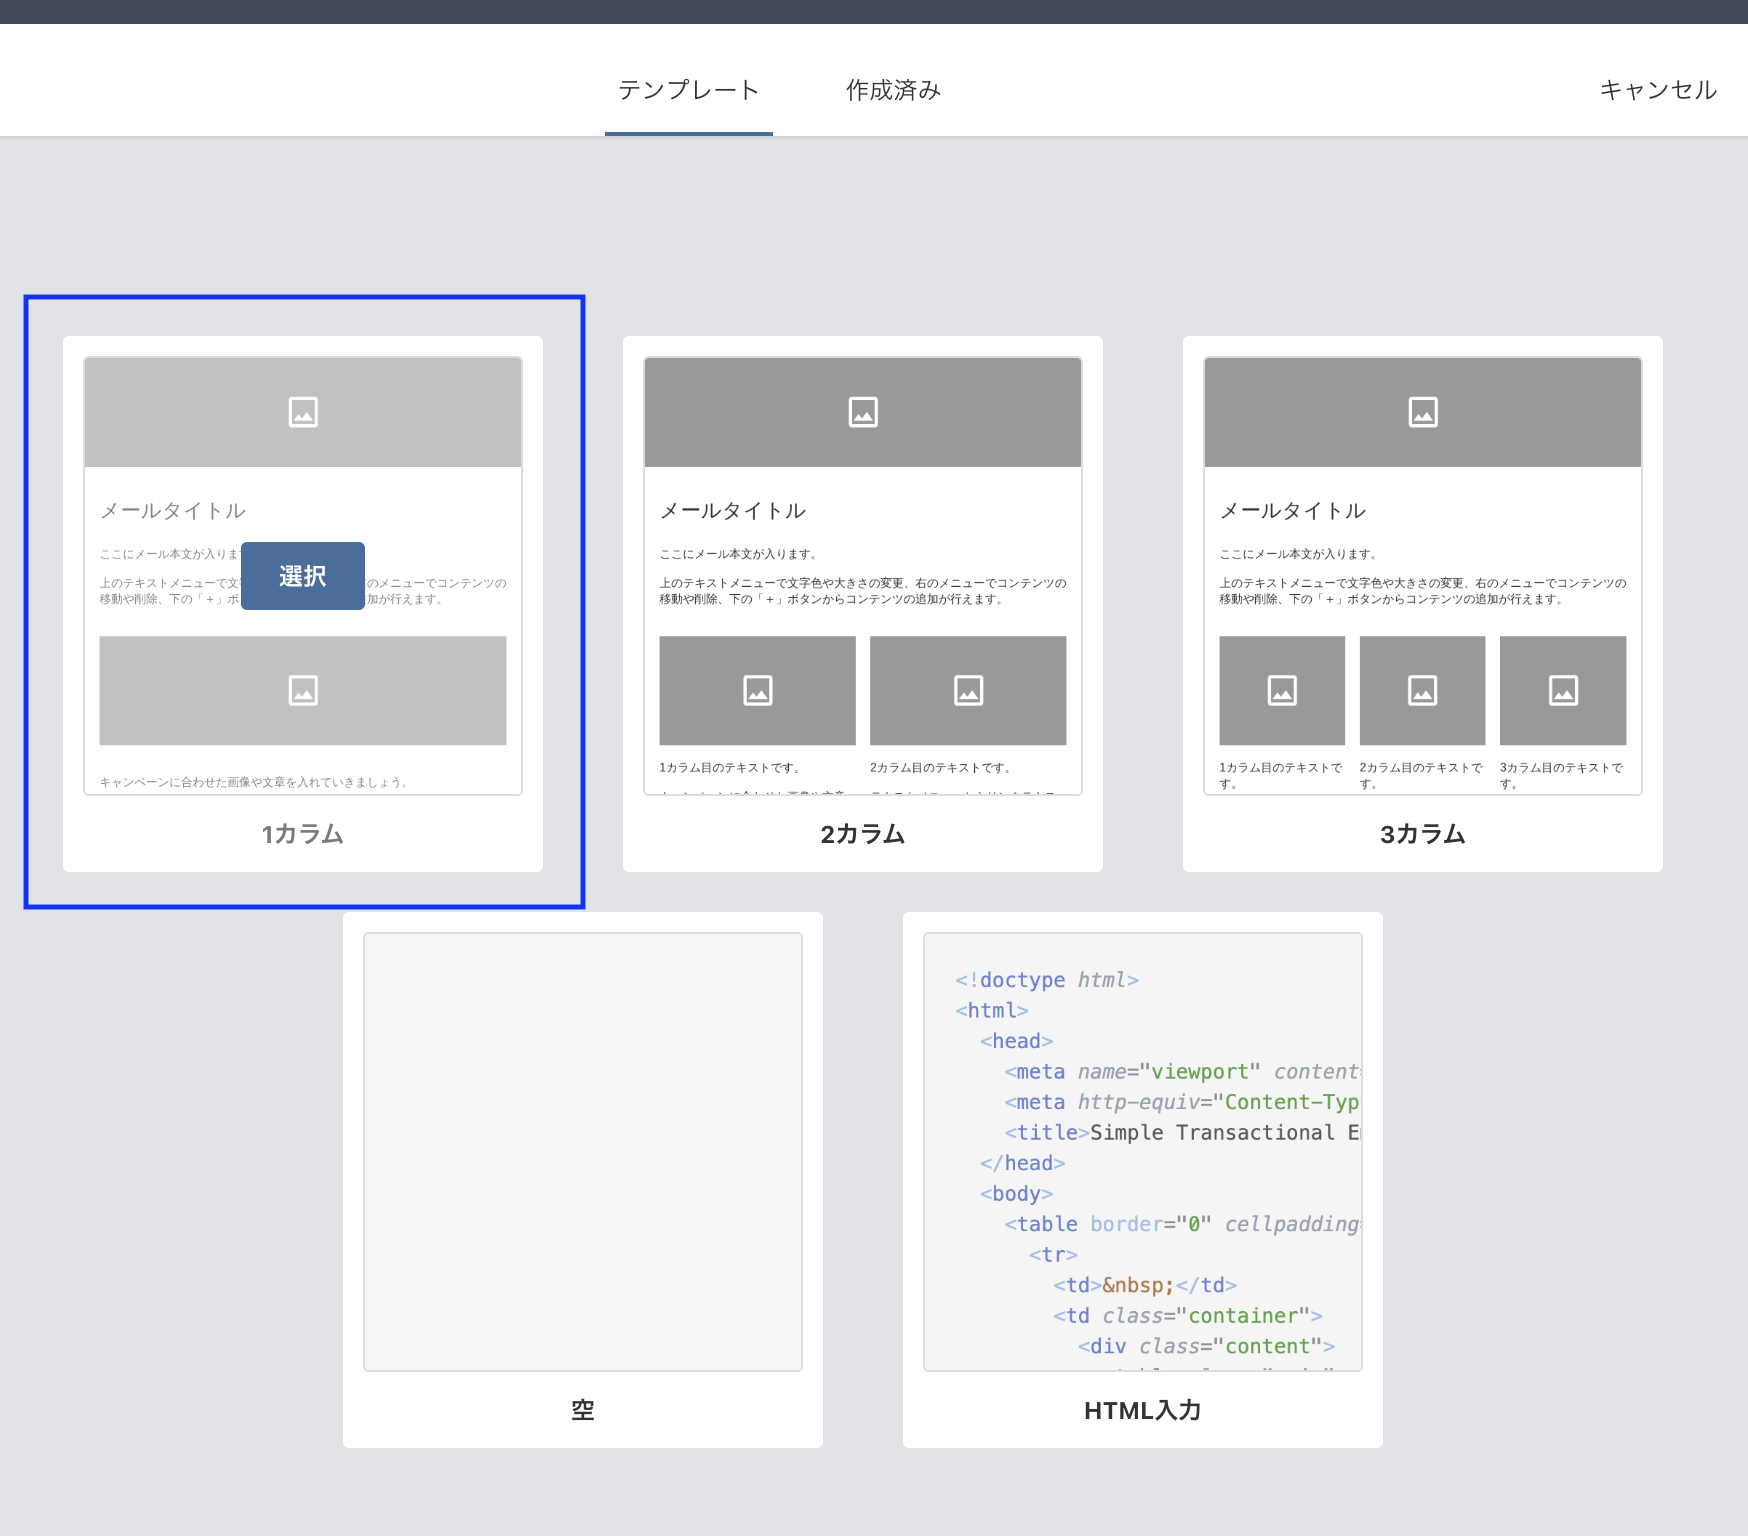Select the 空 blank template preview
This screenshot has width=1748, height=1536.
click(583, 1151)
